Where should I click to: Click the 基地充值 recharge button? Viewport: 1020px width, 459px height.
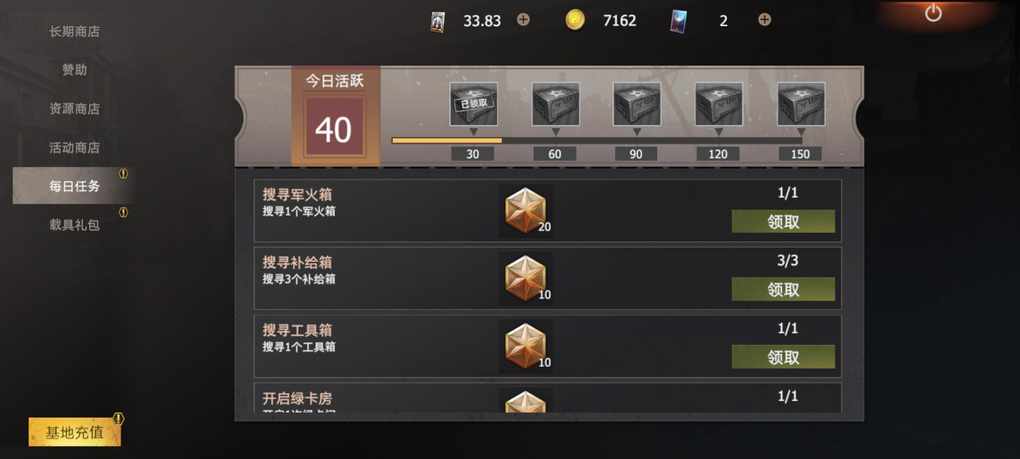pos(74,432)
